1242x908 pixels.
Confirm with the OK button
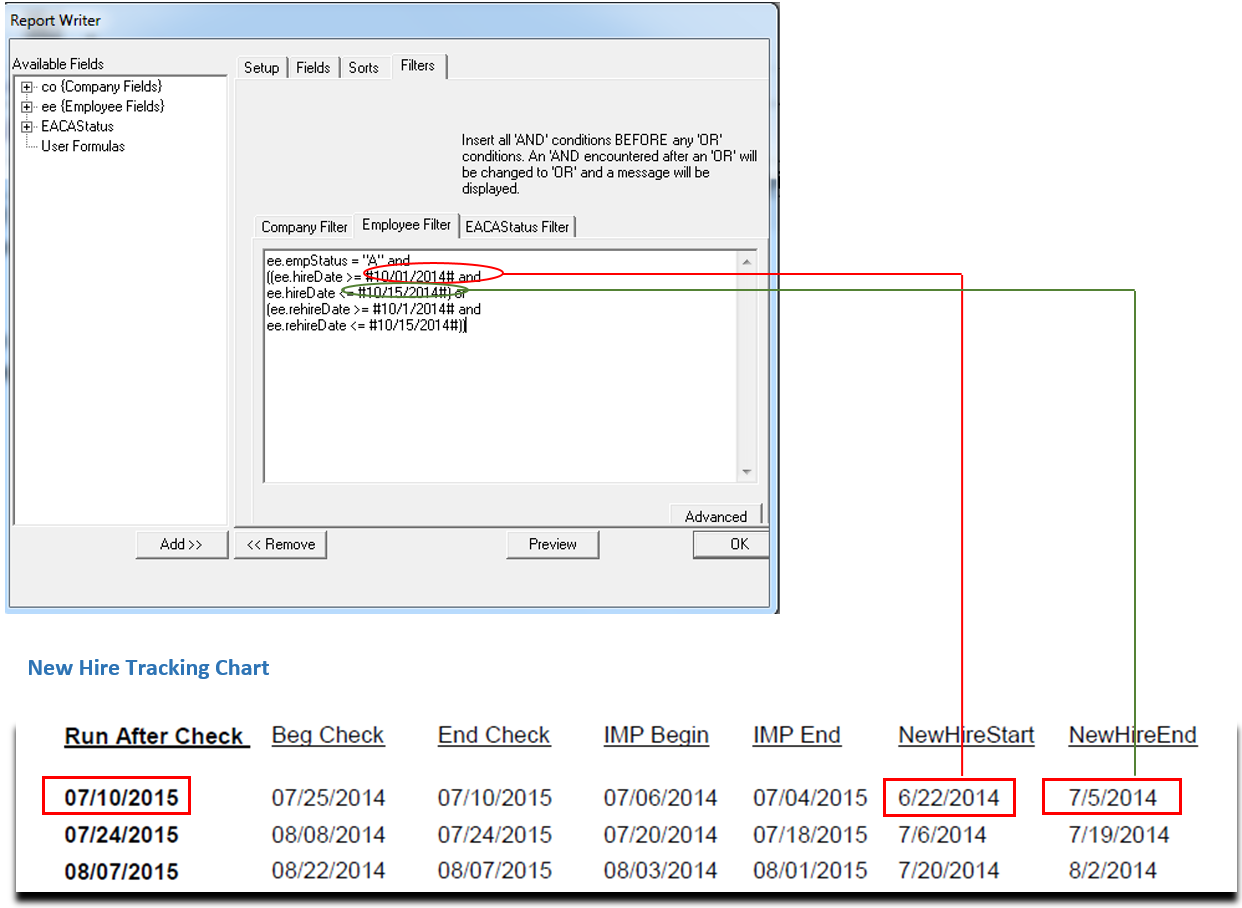point(739,544)
